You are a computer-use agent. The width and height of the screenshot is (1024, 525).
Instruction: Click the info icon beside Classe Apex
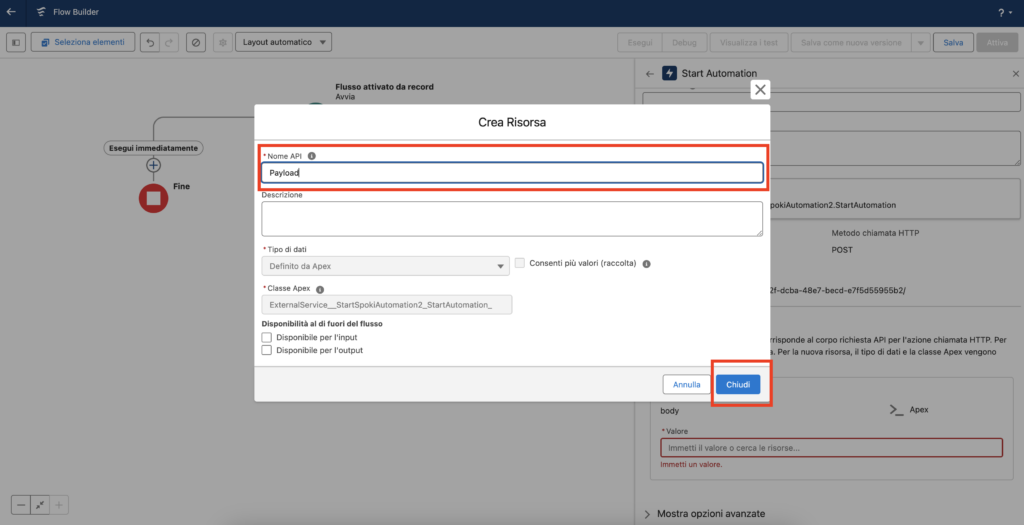tap(320, 289)
